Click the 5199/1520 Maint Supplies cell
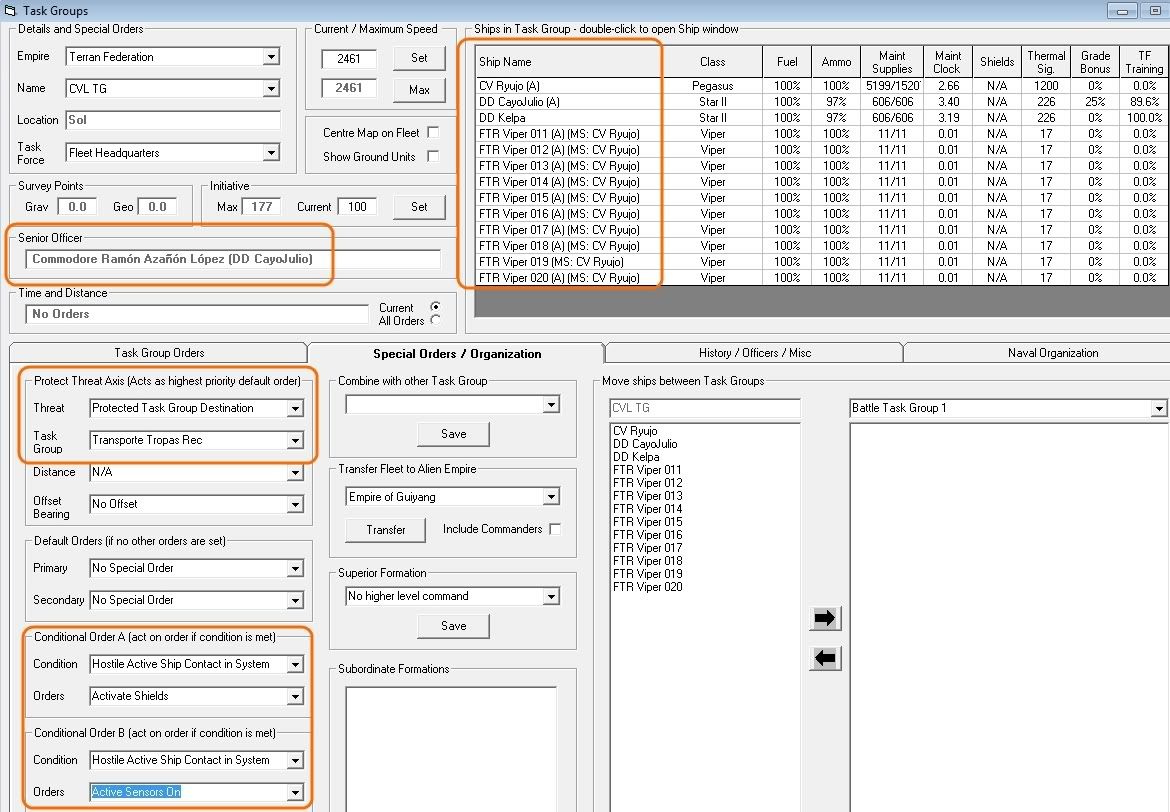 click(x=892, y=86)
